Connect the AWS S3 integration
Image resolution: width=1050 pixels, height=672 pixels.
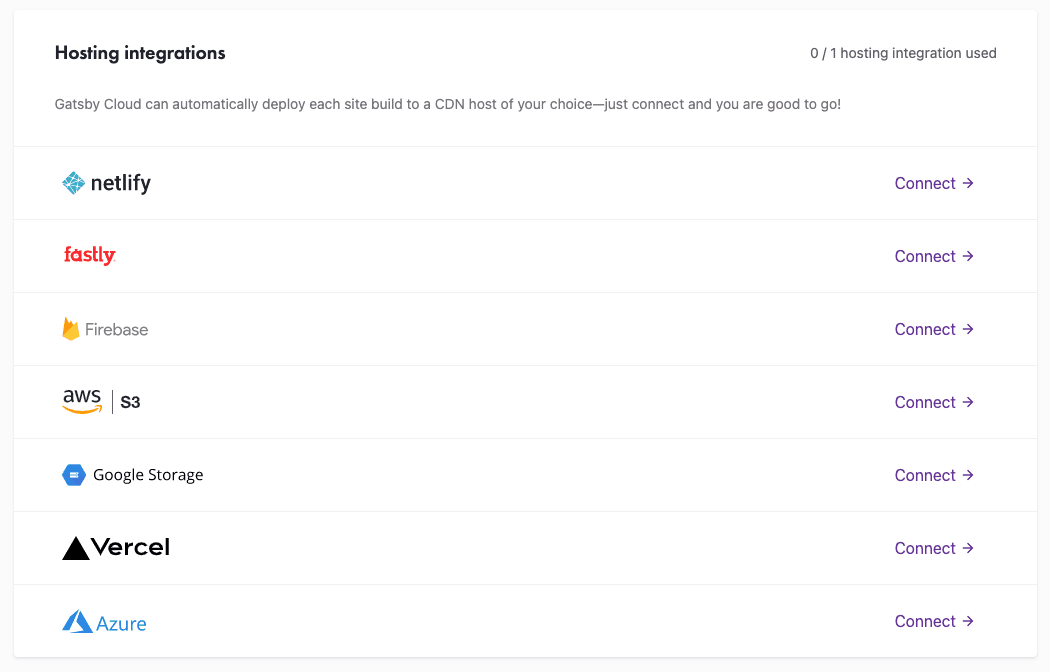tap(934, 402)
